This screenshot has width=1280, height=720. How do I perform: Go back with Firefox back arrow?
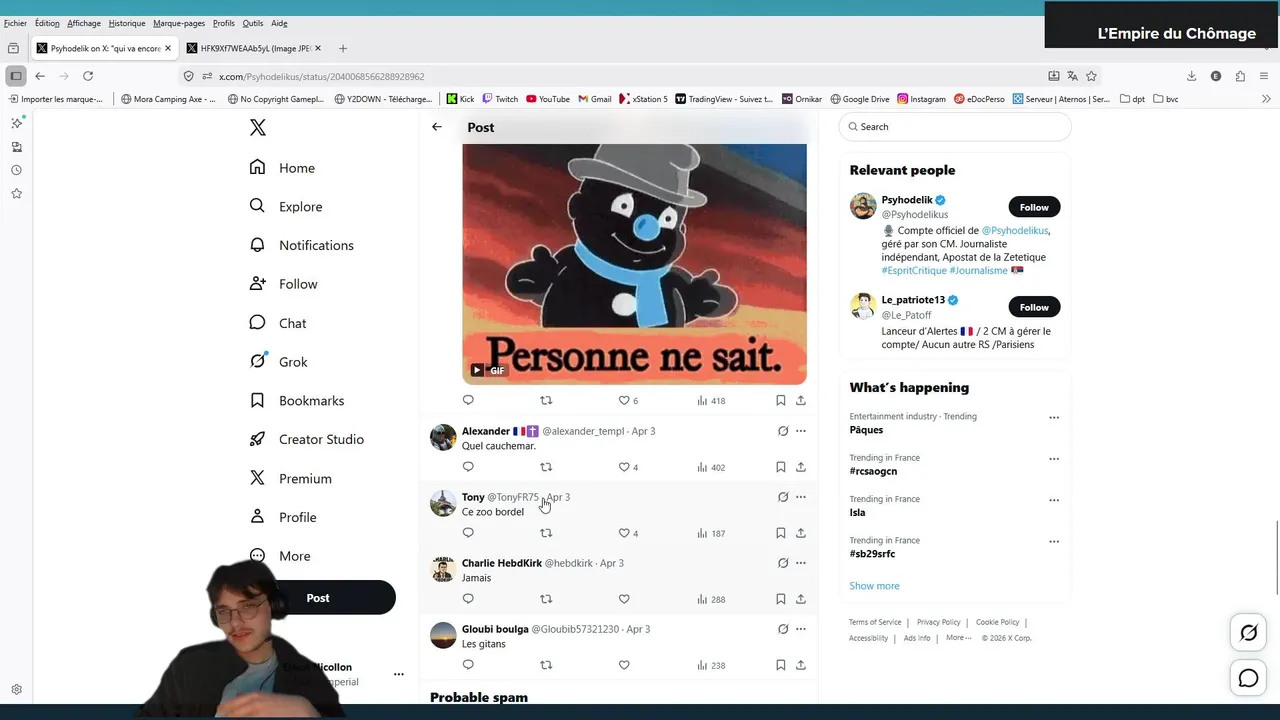click(40, 76)
